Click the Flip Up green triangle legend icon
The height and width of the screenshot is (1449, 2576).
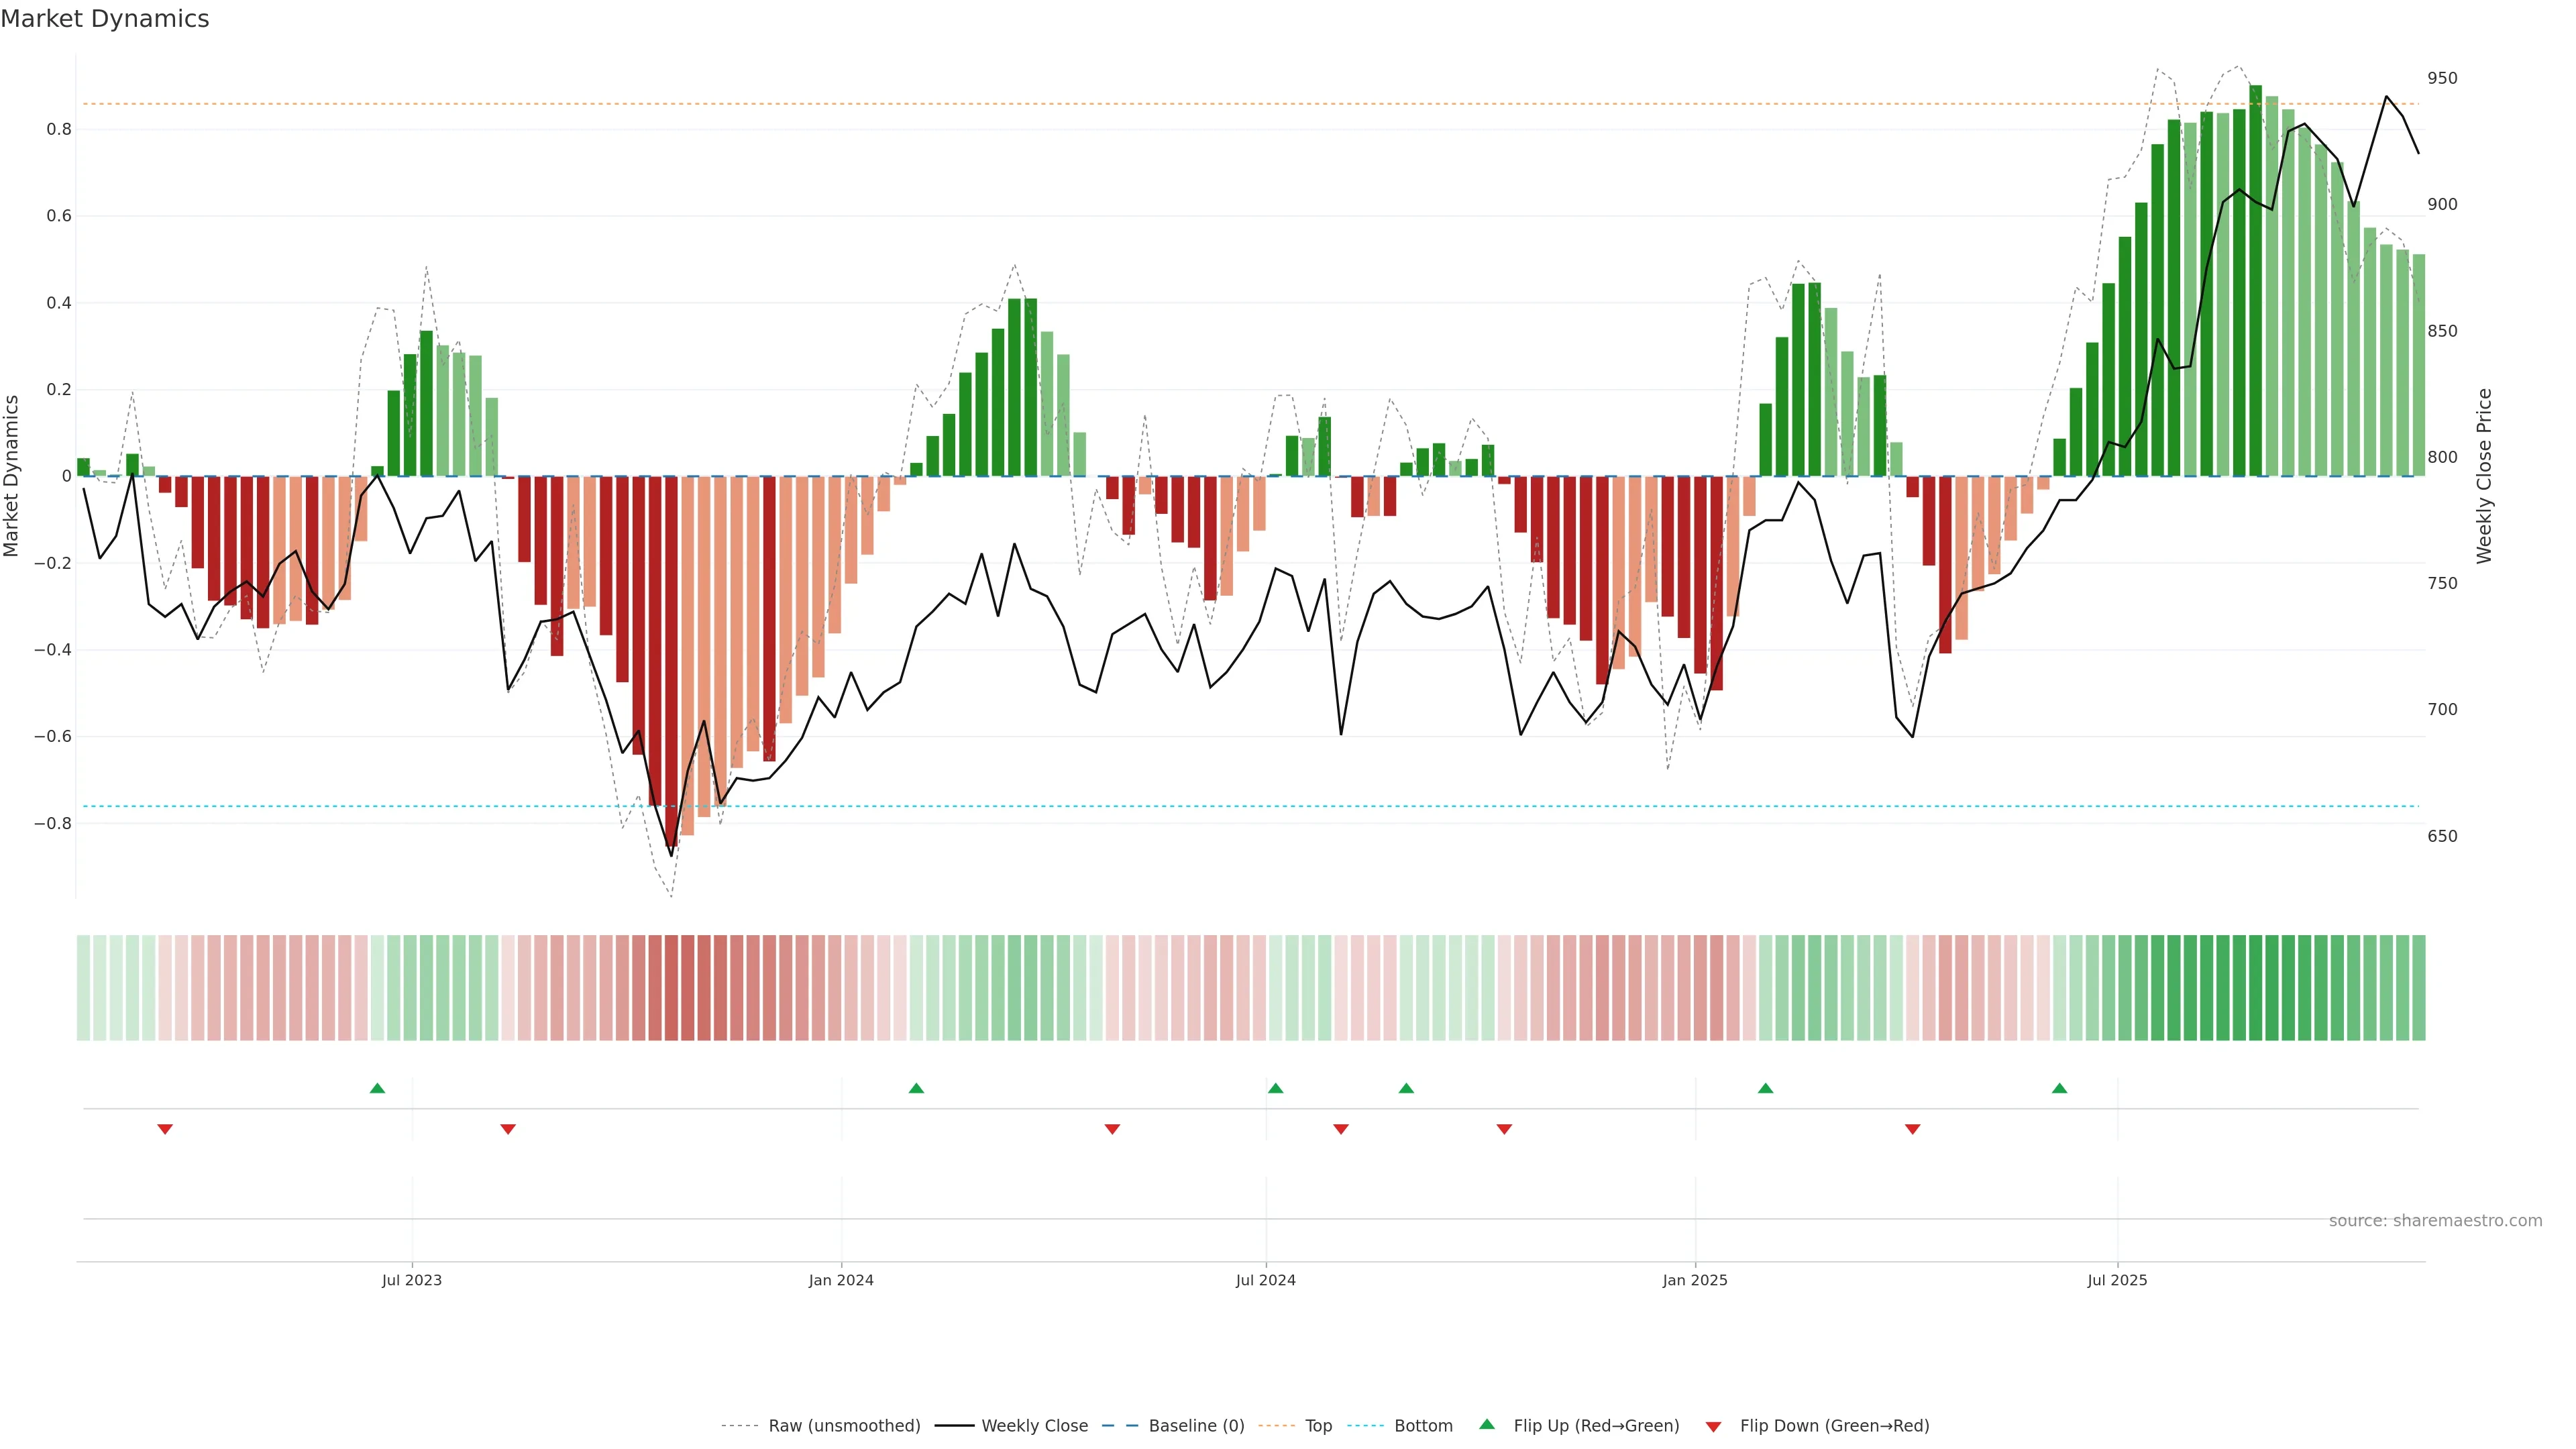point(1486,1424)
